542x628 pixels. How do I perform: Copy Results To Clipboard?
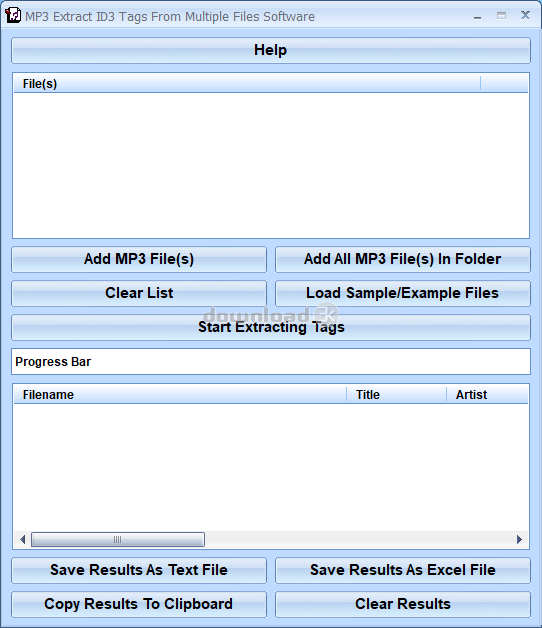(x=139, y=604)
